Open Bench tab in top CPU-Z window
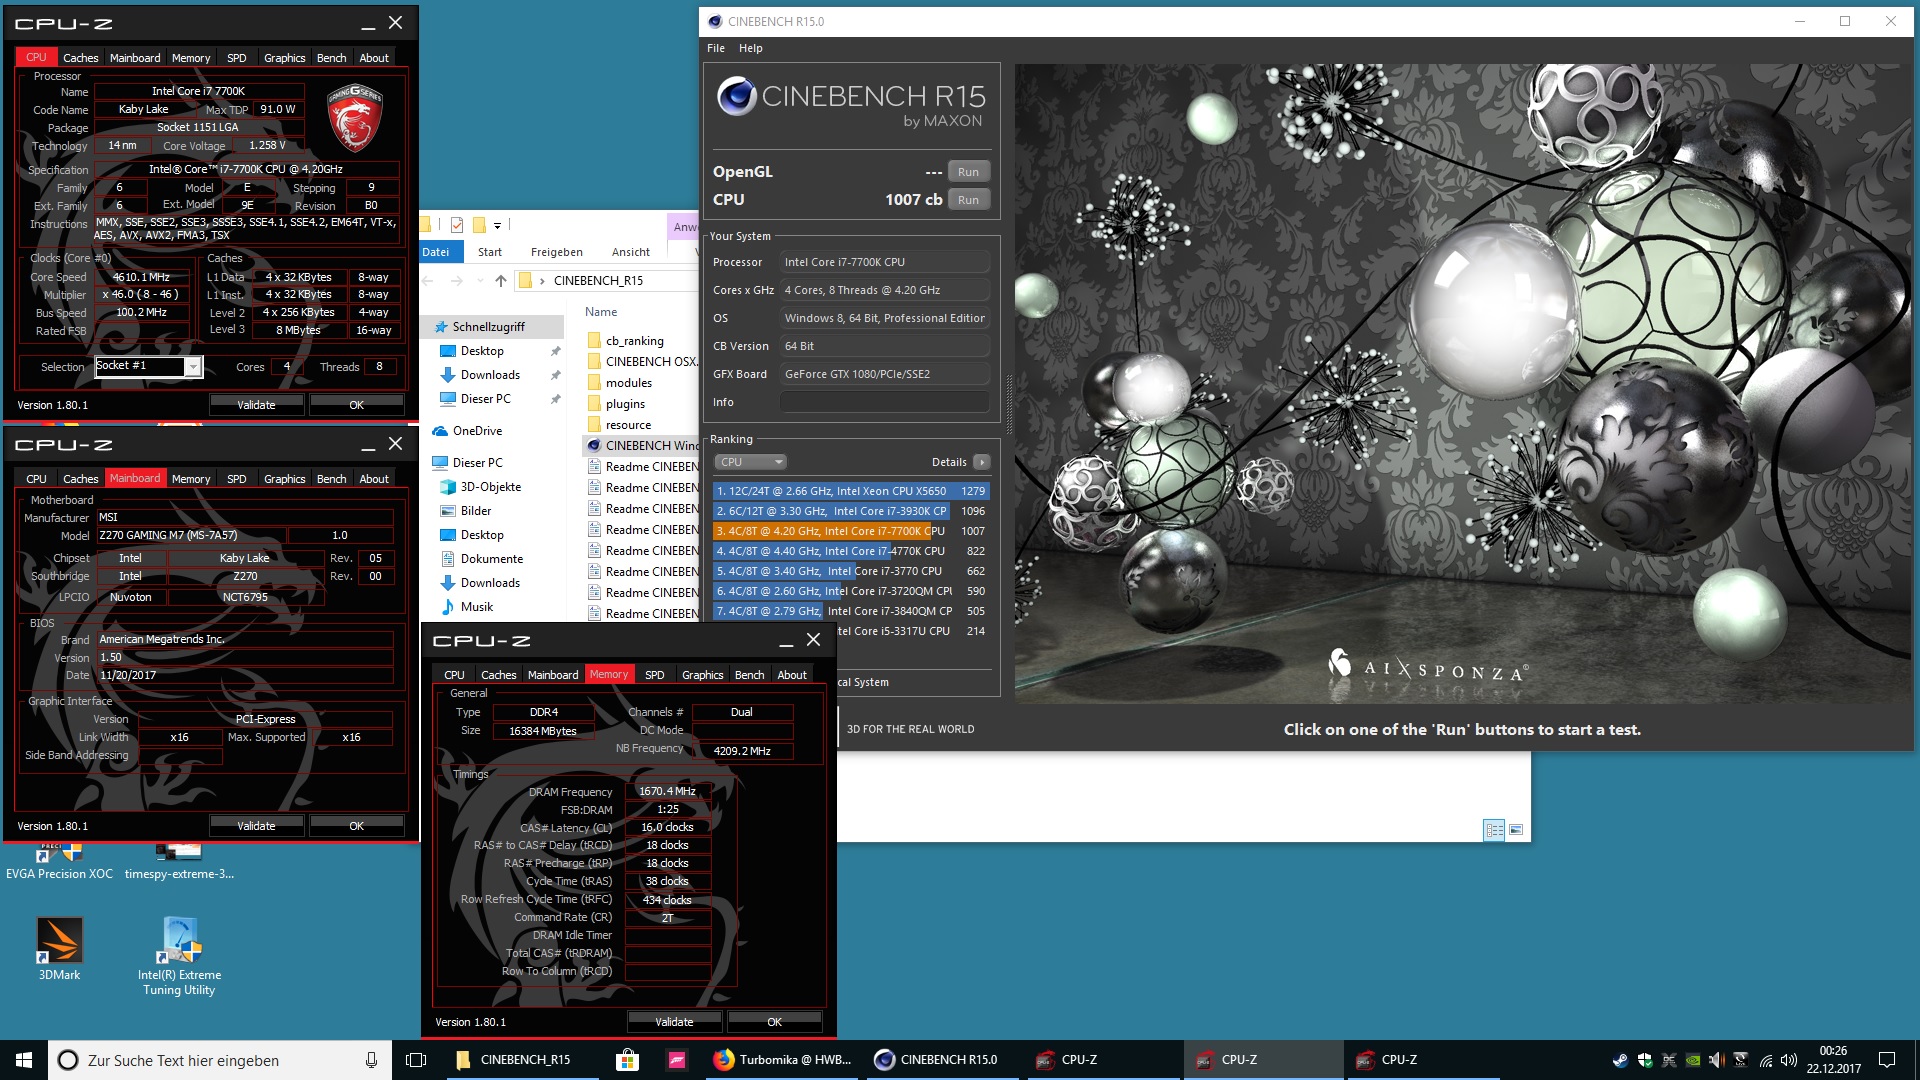Viewport: 1920px width, 1080px height. [332, 58]
